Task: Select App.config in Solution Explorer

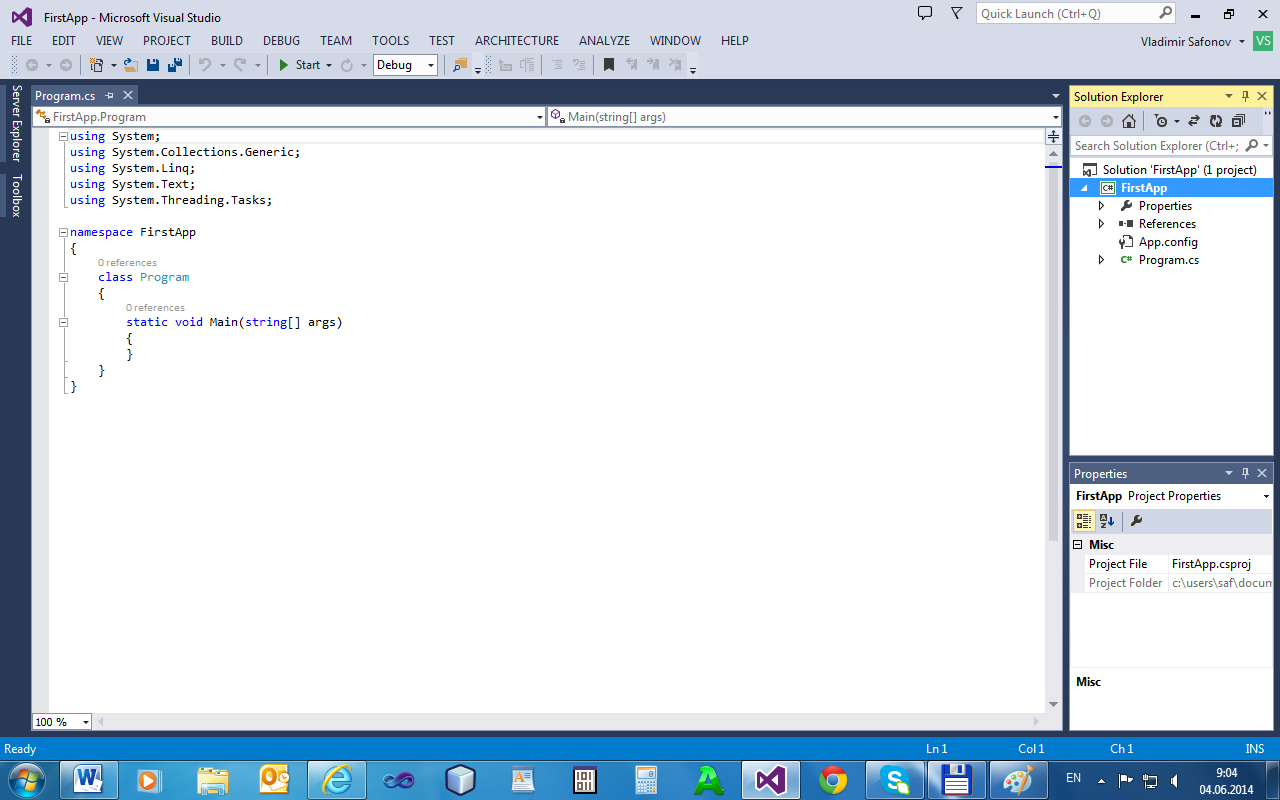Action: 1168,242
